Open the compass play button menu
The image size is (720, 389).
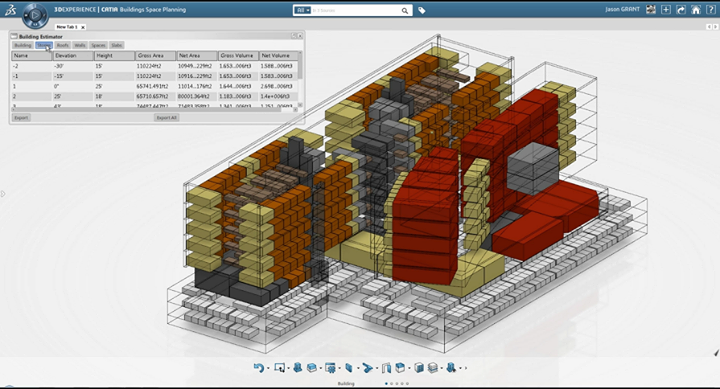(x=35, y=16)
